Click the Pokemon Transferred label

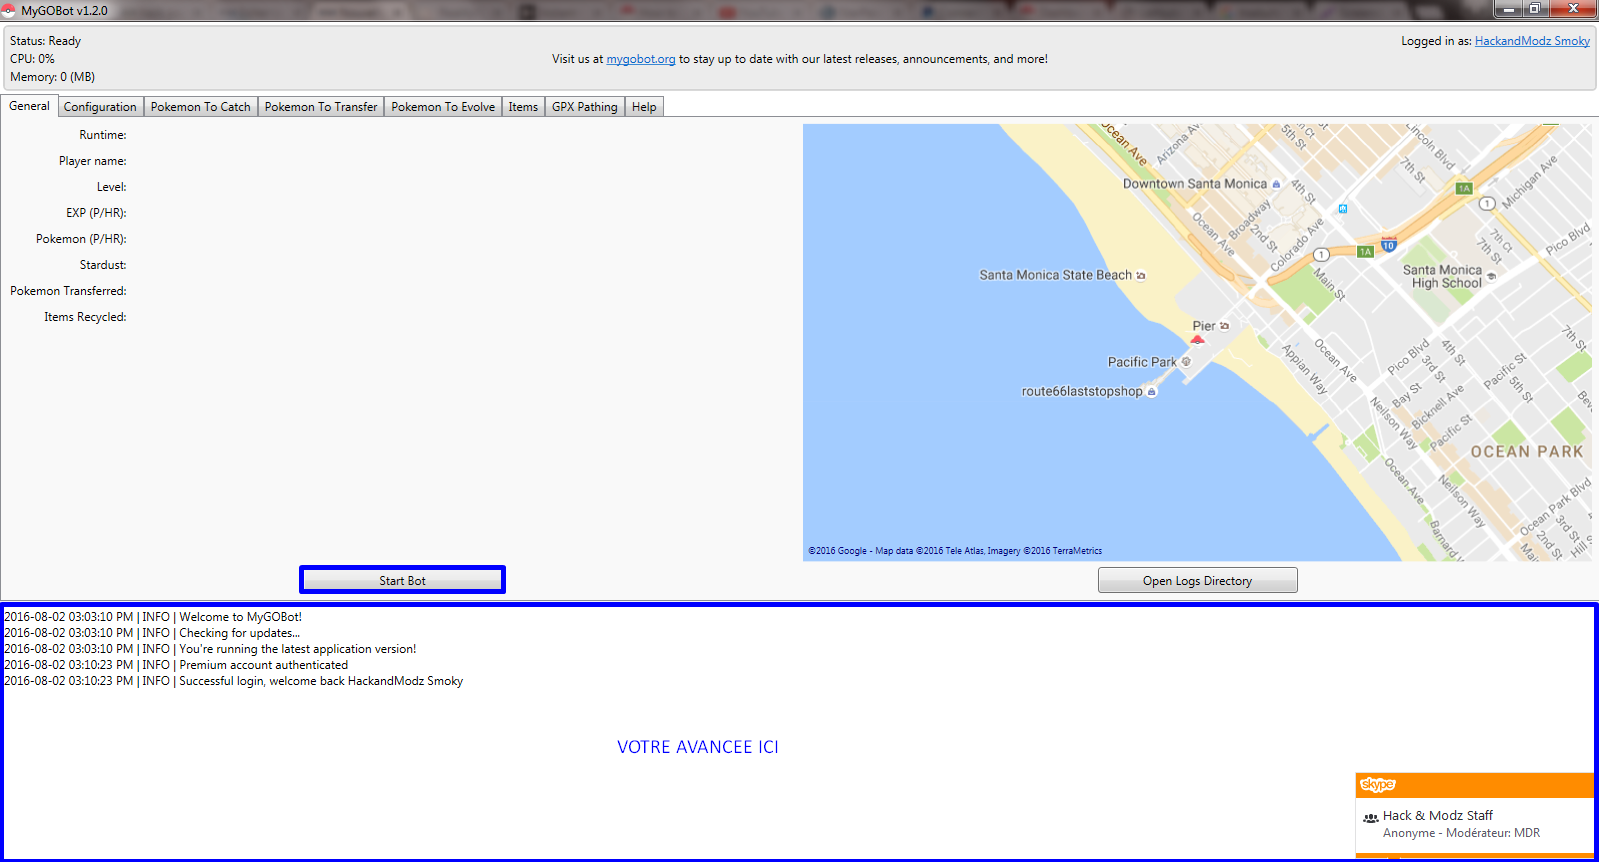(68, 291)
